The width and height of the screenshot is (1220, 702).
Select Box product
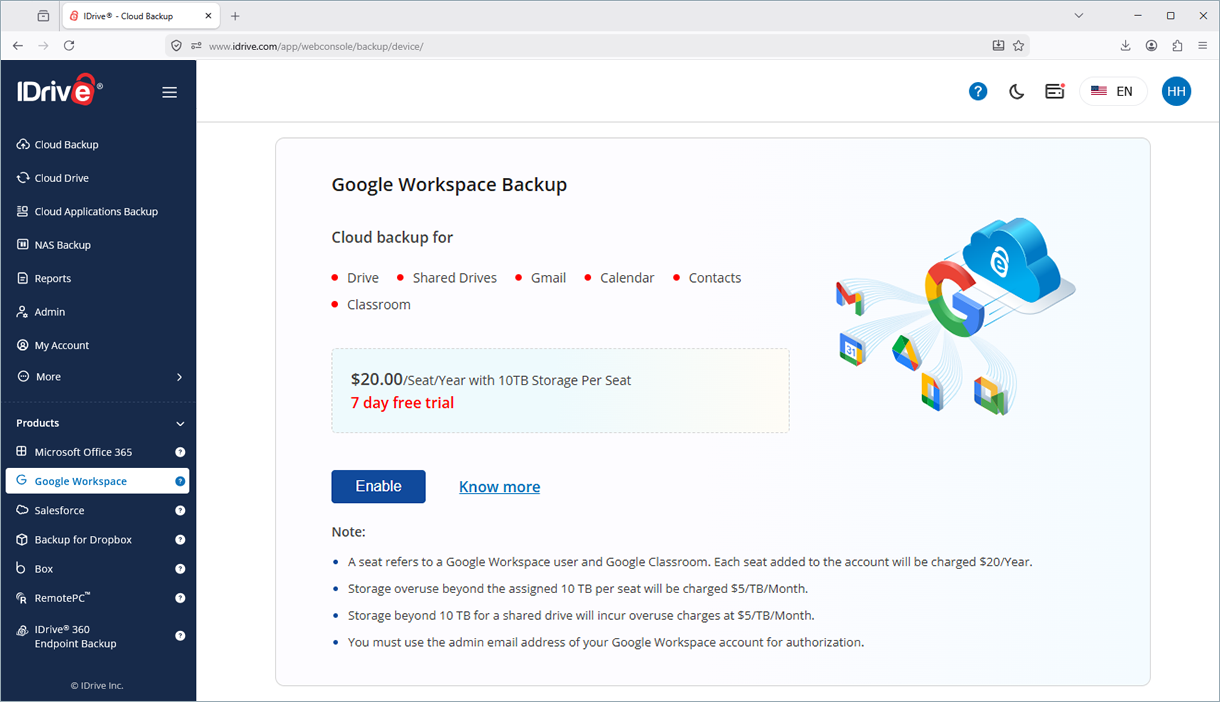44,568
